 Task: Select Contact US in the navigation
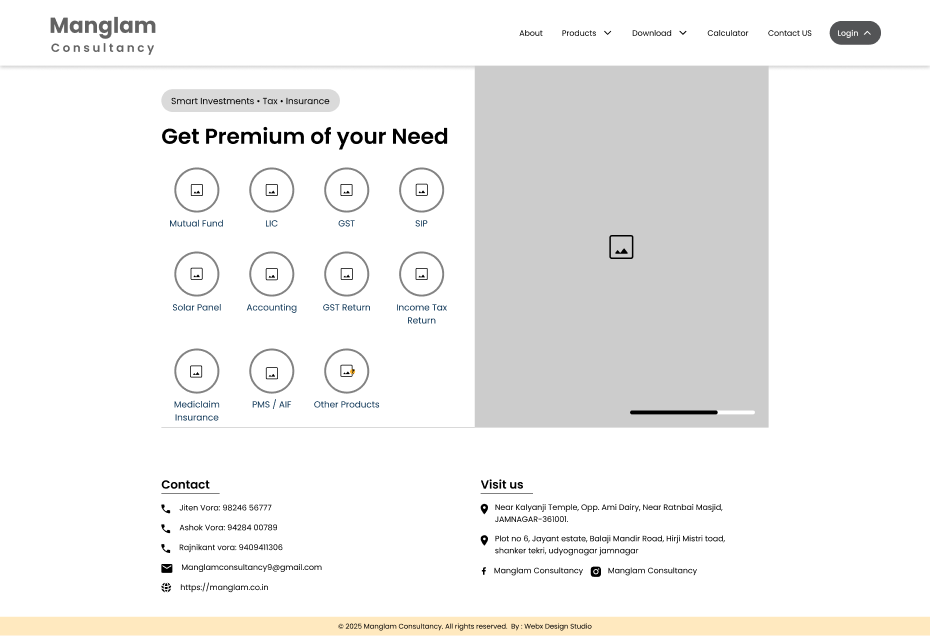click(789, 33)
